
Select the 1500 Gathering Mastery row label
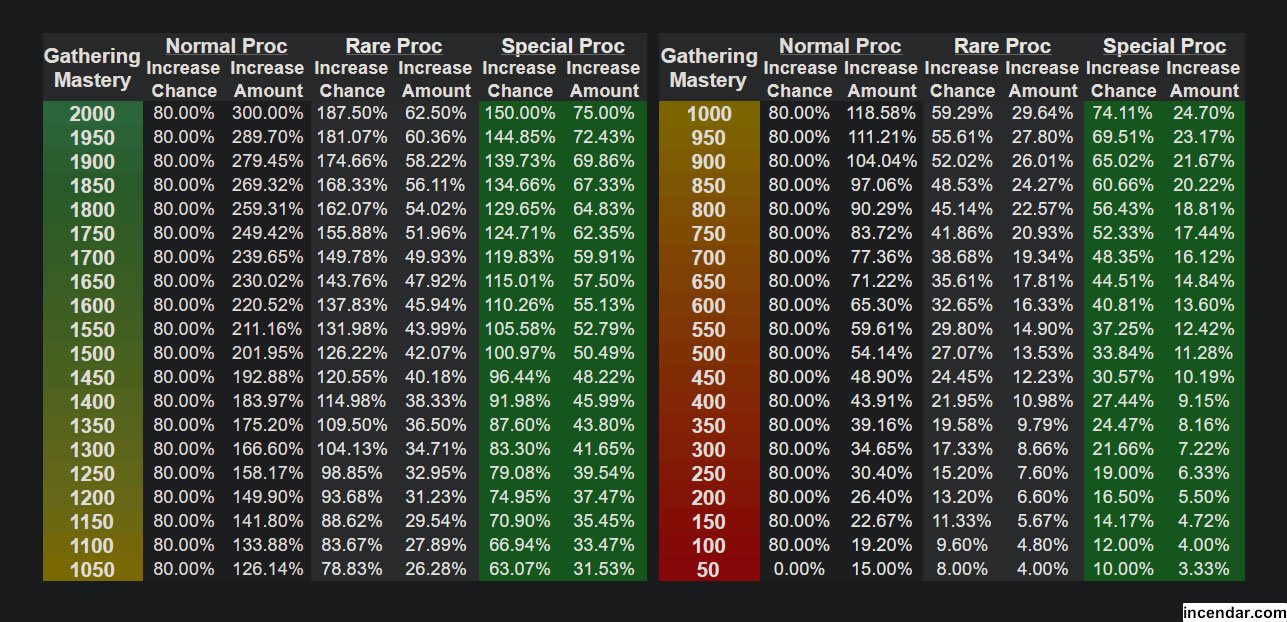point(92,354)
